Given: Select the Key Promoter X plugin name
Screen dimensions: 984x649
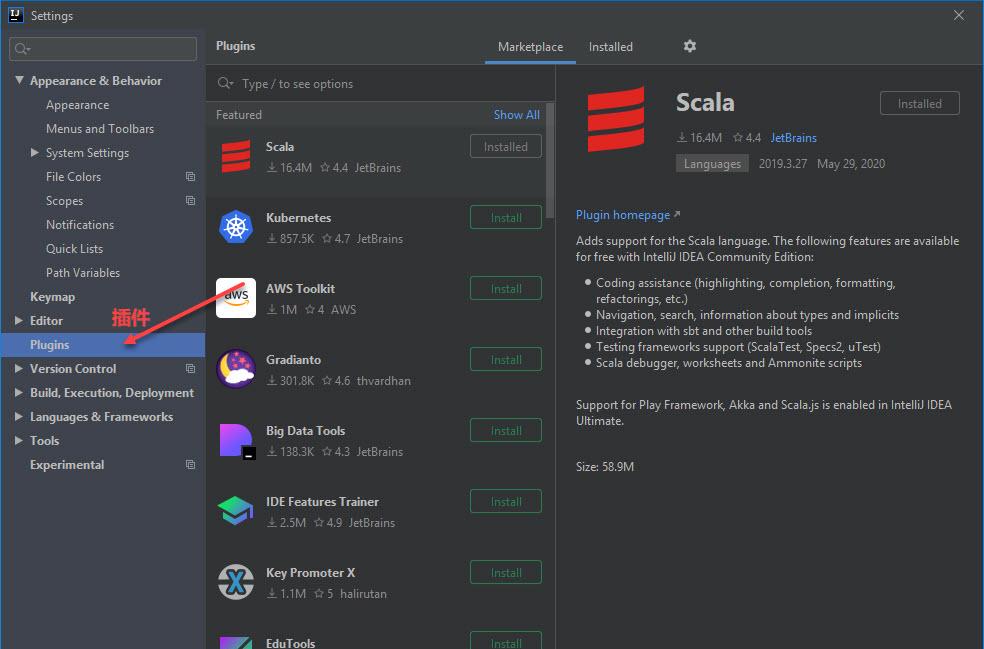Looking at the screenshot, I should pyautogui.click(x=311, y=572).
